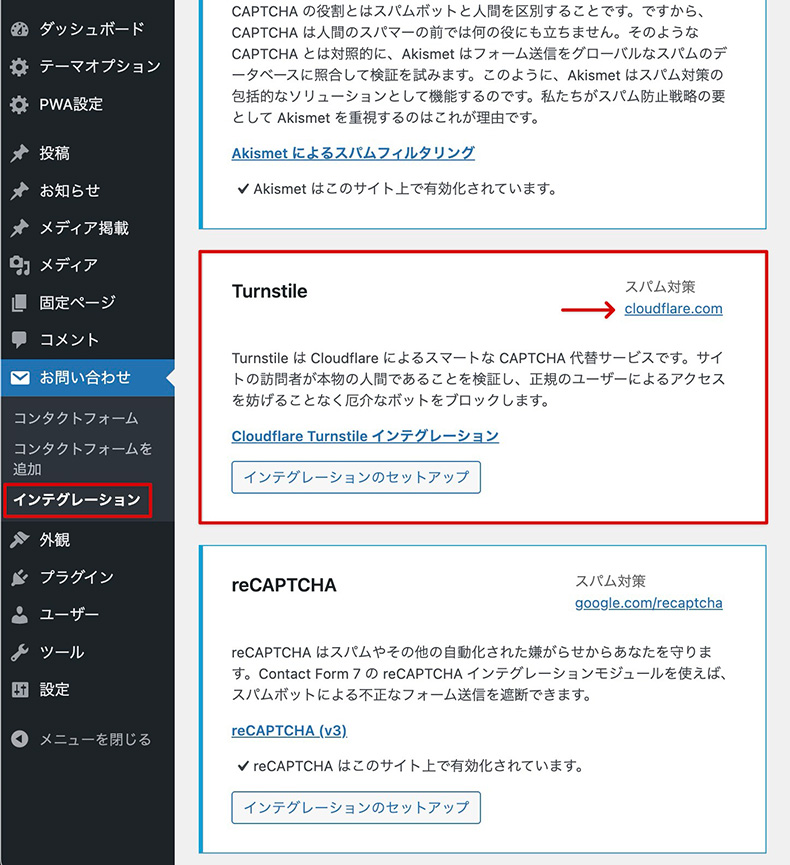The width and height of the screenshot is (790, 865).
Task: Open the コンタクトフォーム submenu item
Action: click(76, 418)
